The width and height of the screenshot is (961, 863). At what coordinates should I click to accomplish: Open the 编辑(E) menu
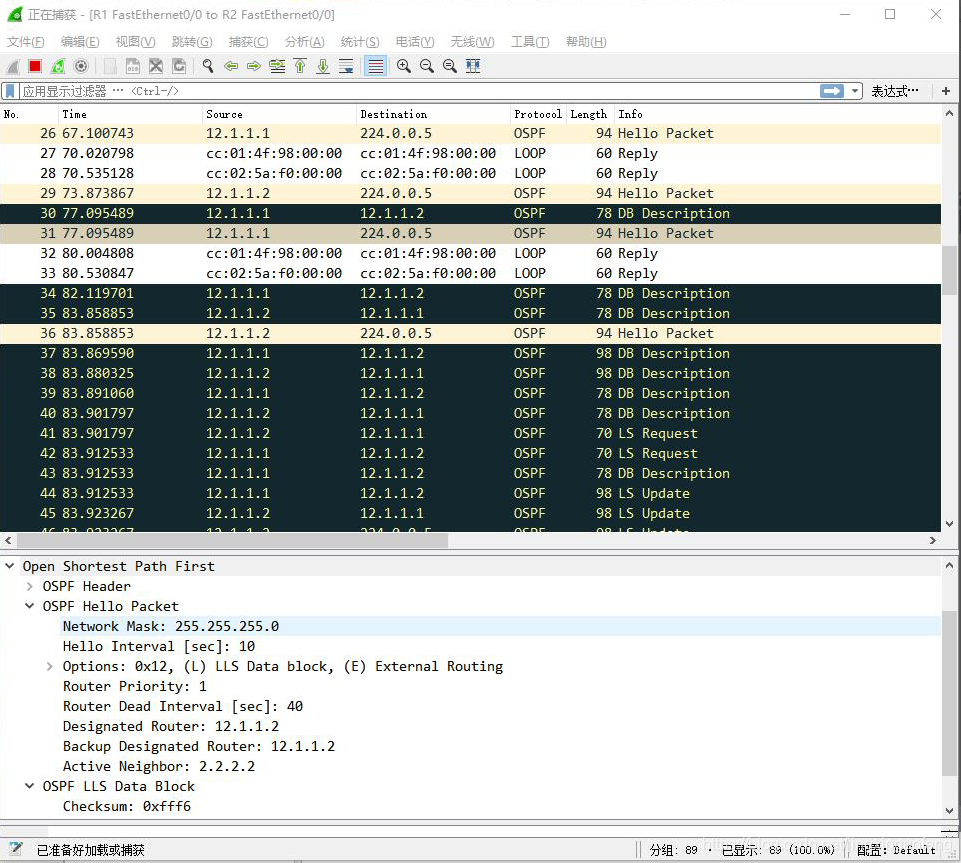click(x=80, y=42)
